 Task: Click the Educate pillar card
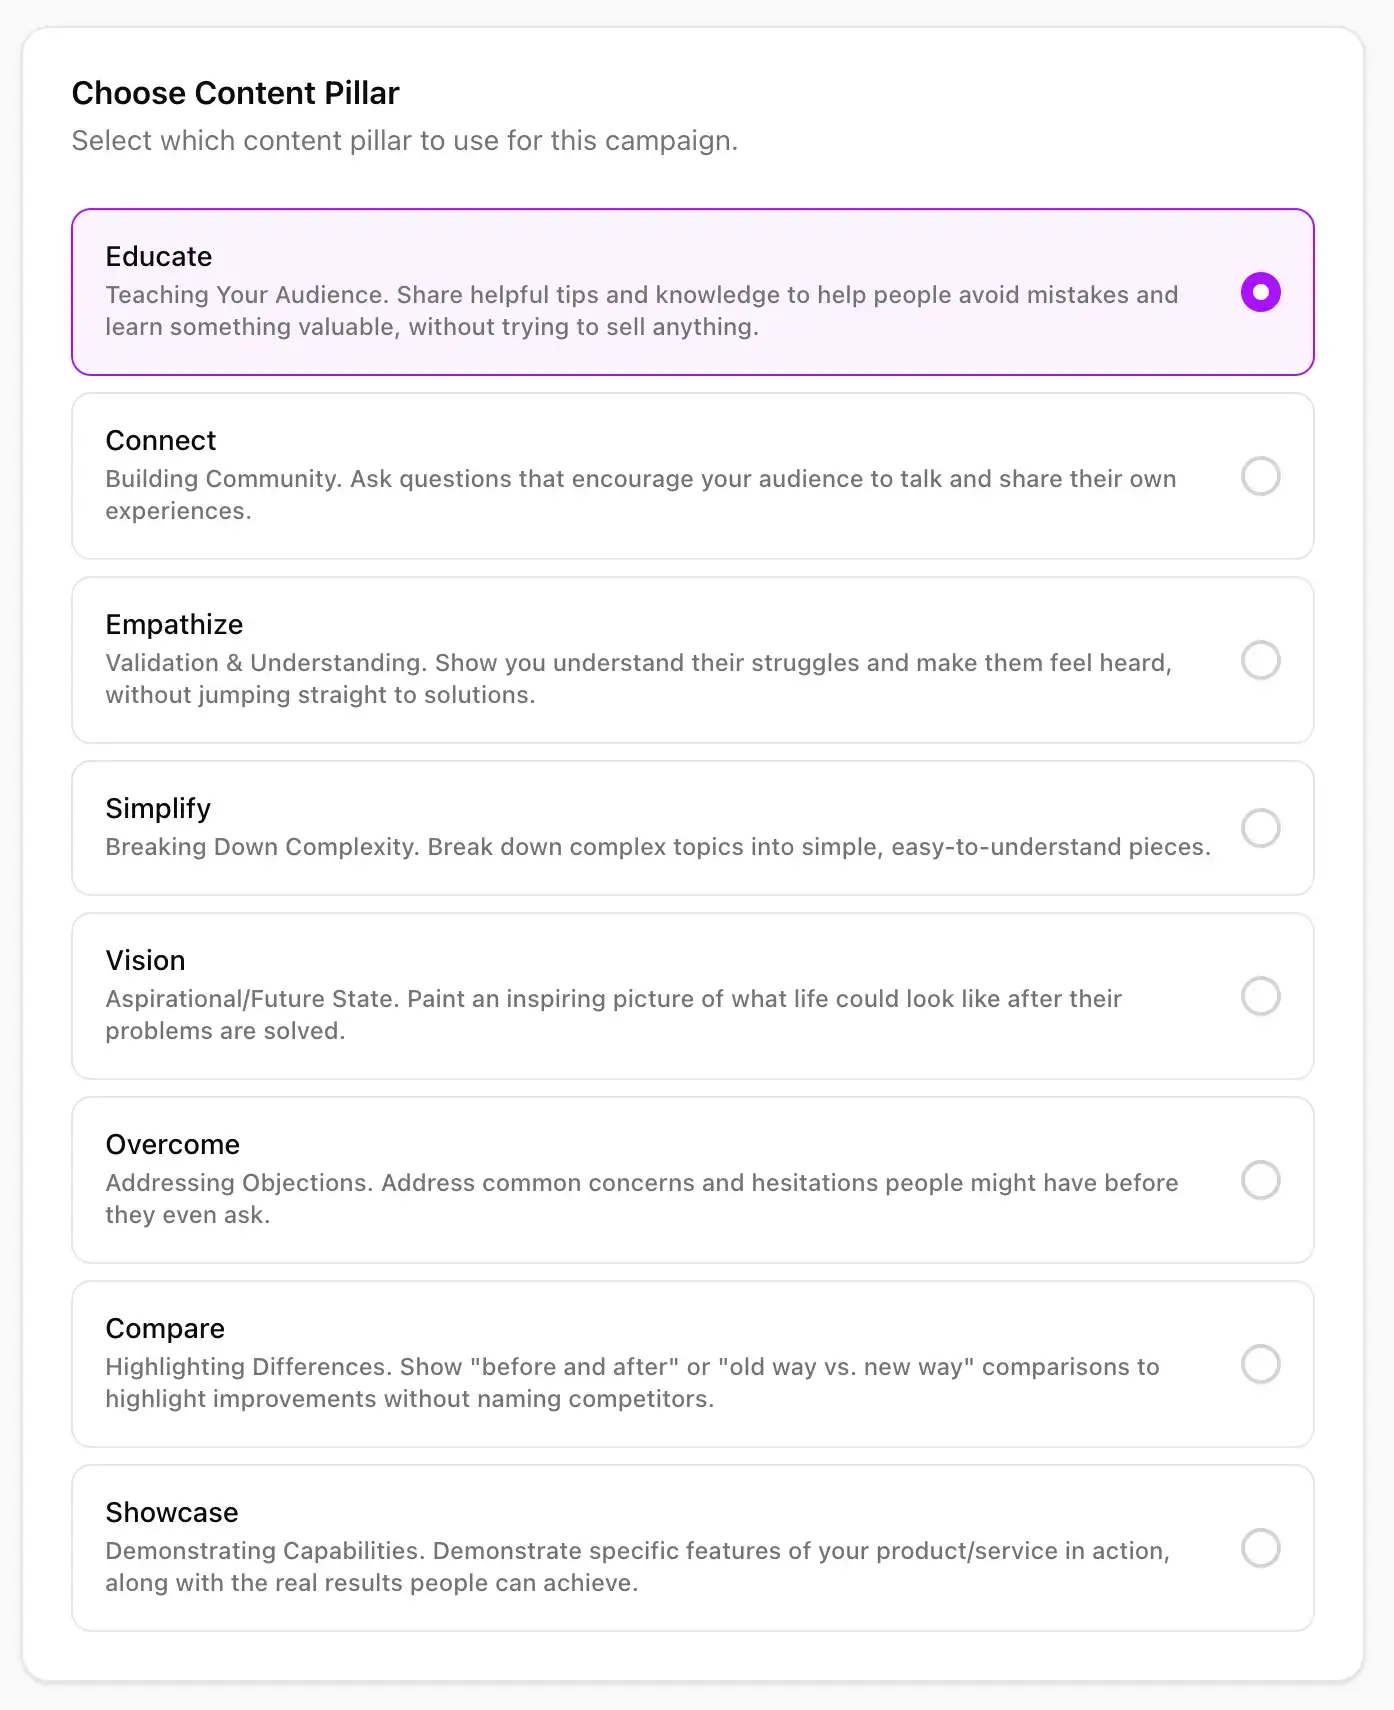coord(600,291)
